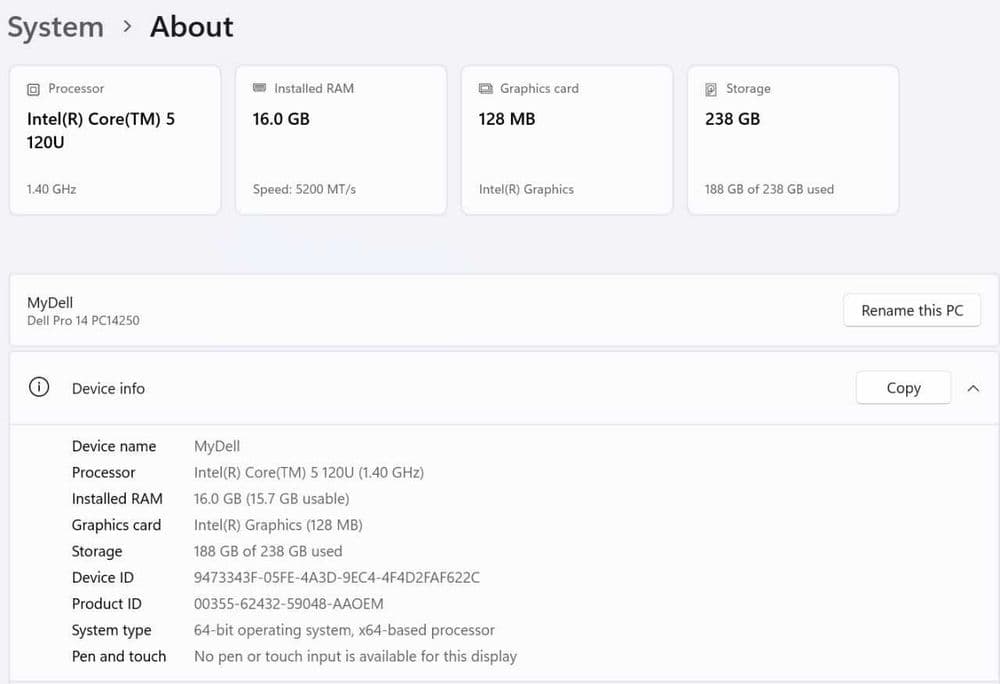Click the Device info circle icon
The width and height of the screenshot is (1000, 684).
click(39, 387)
